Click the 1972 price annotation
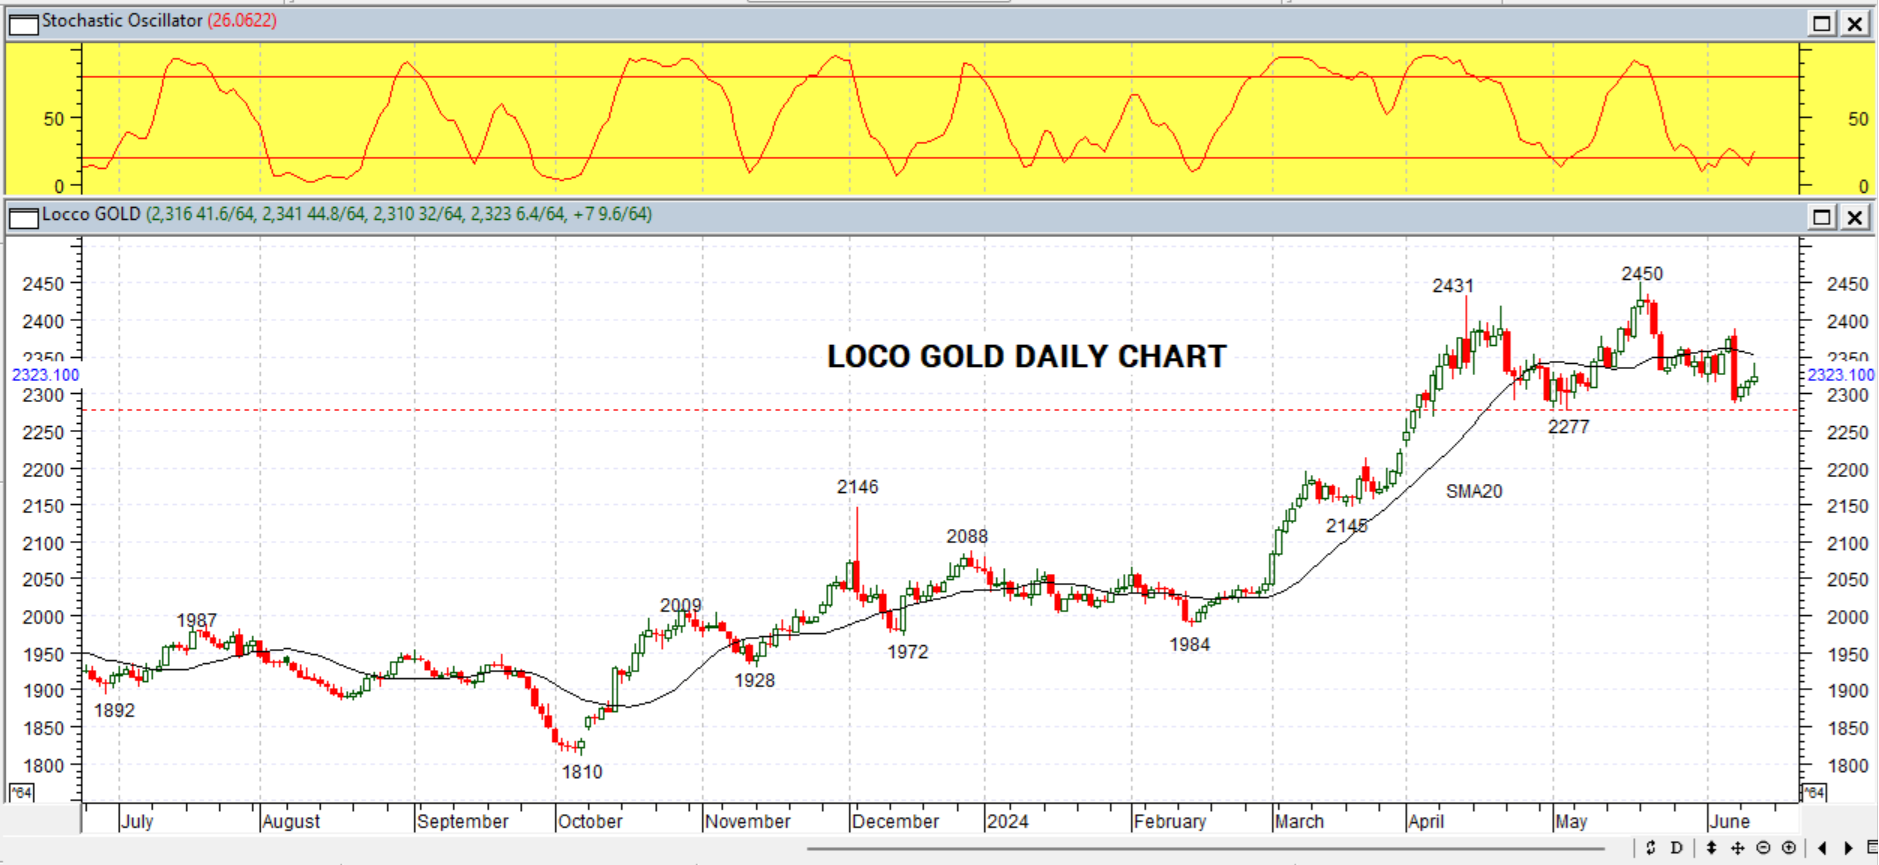This screenshot has height=865, width=1879. coord(908,652)
